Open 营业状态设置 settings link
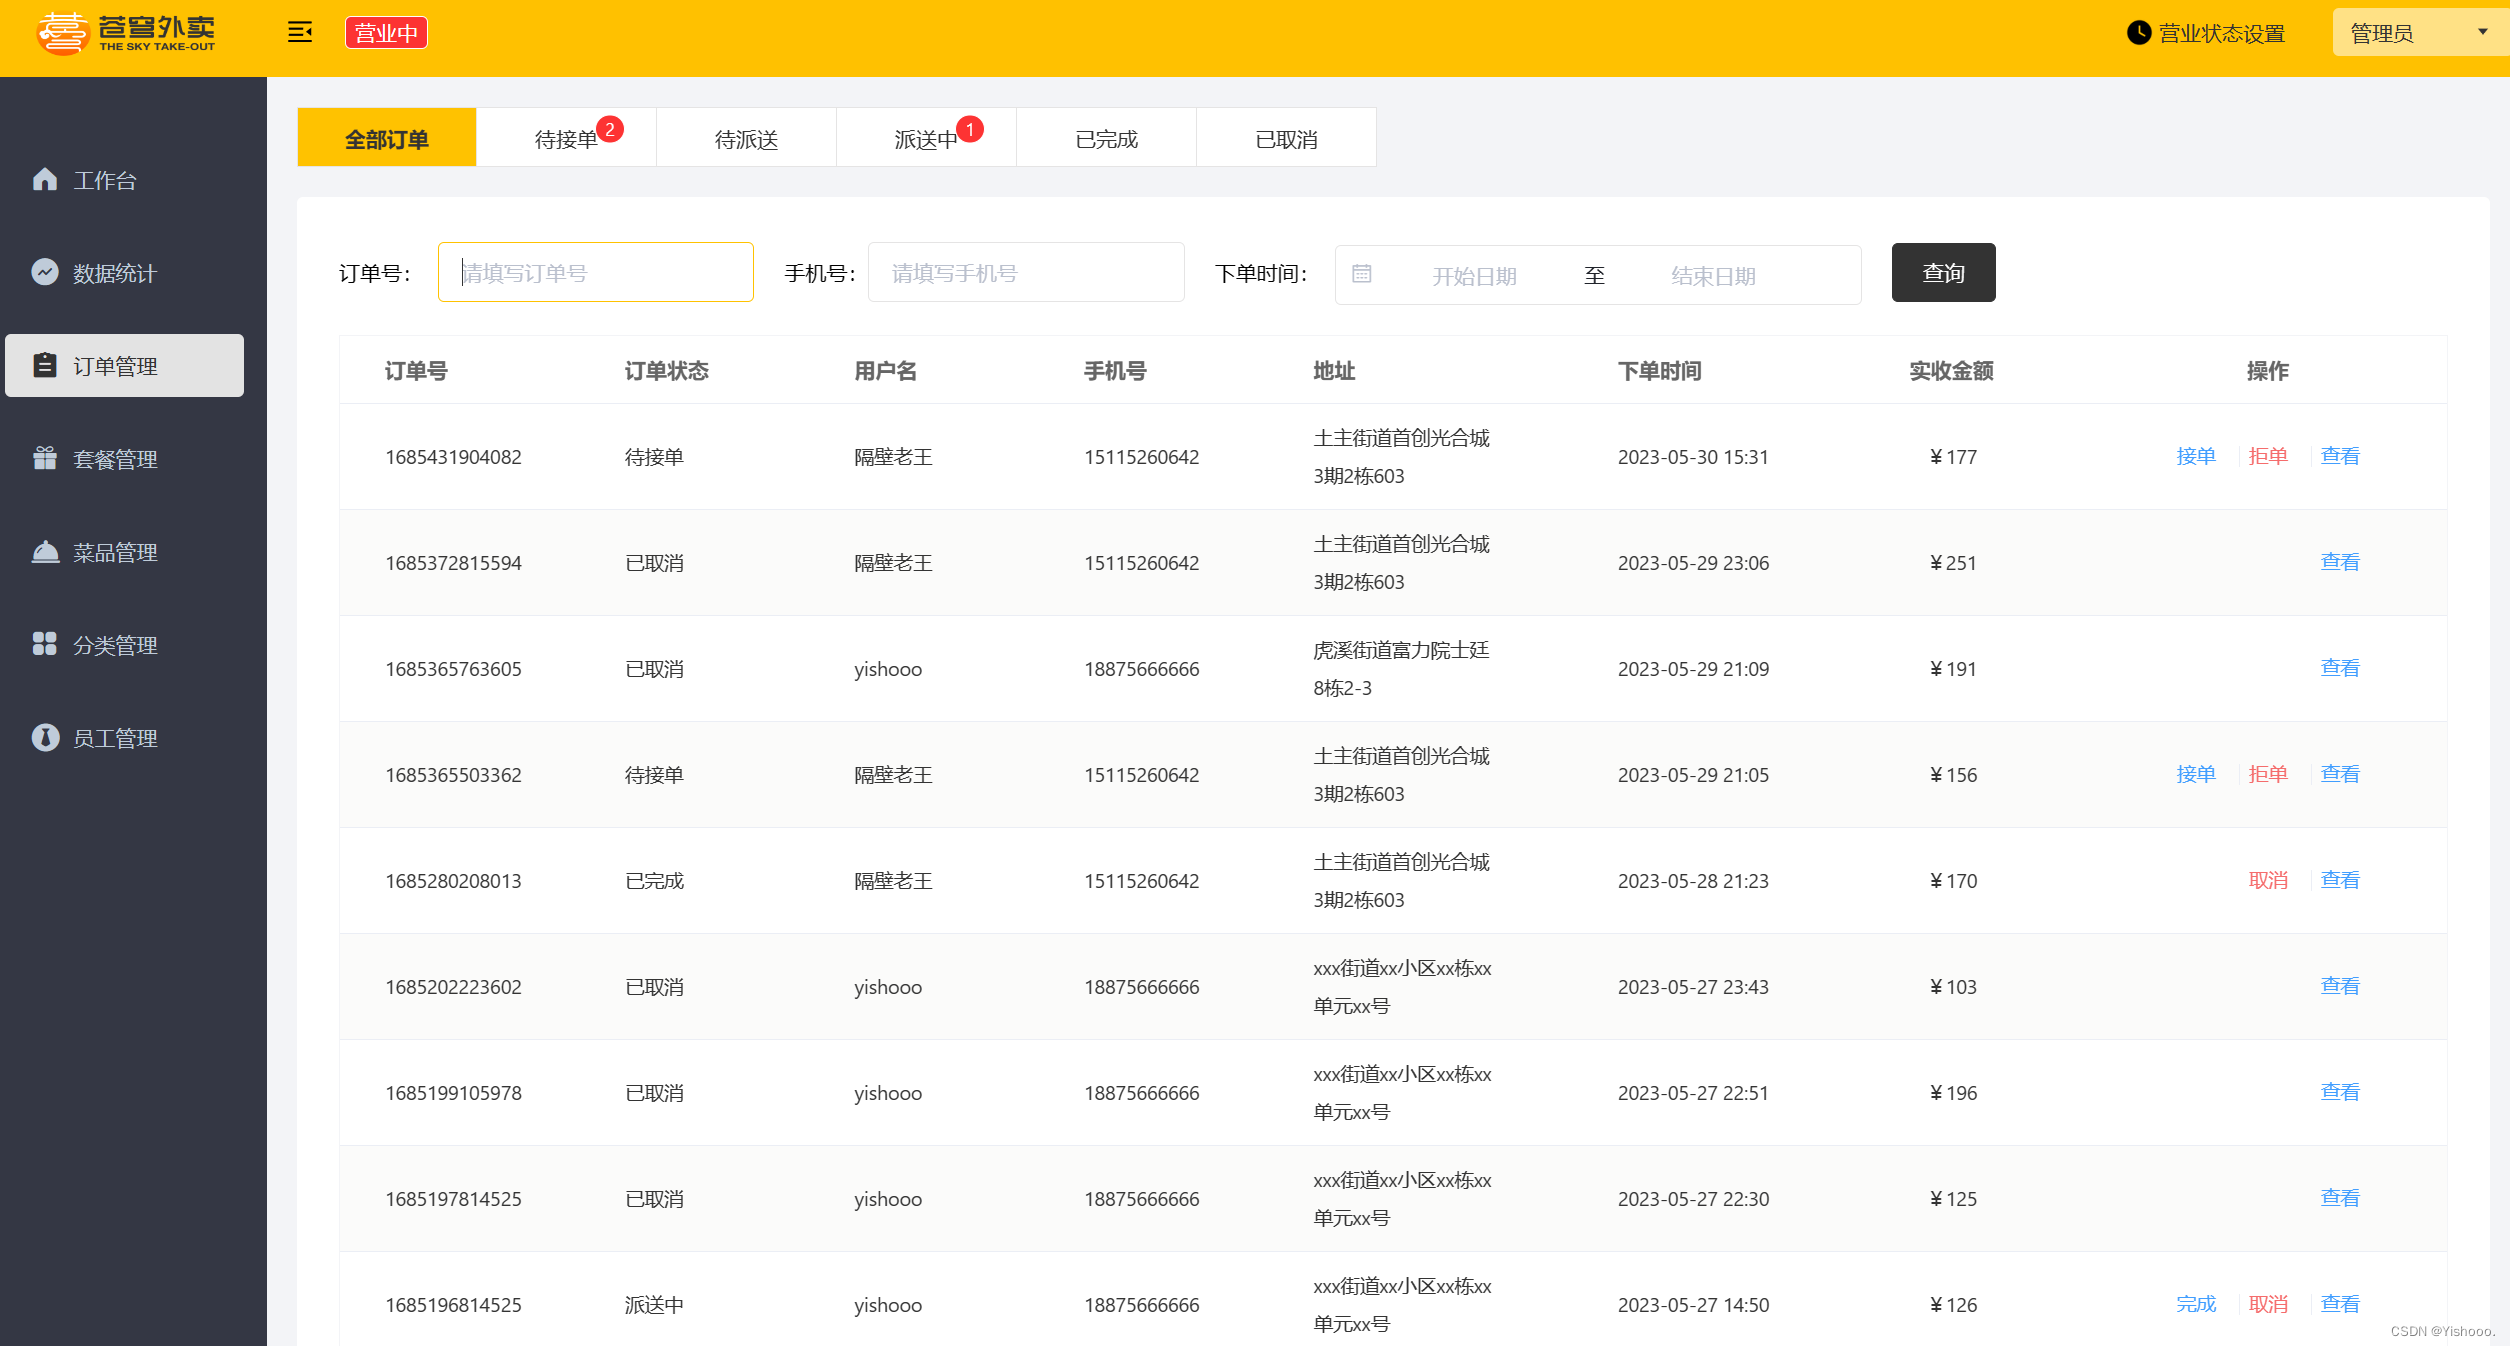2510x1346 pixels. pyautogui.click(x=2221, y=33)
